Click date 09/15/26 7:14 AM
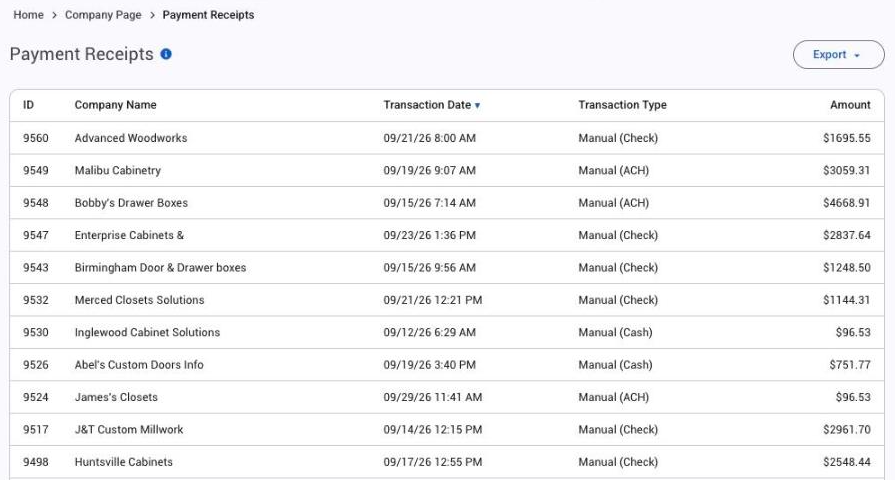This screenshot has height=480, width=895. click(x=429, y=203)
